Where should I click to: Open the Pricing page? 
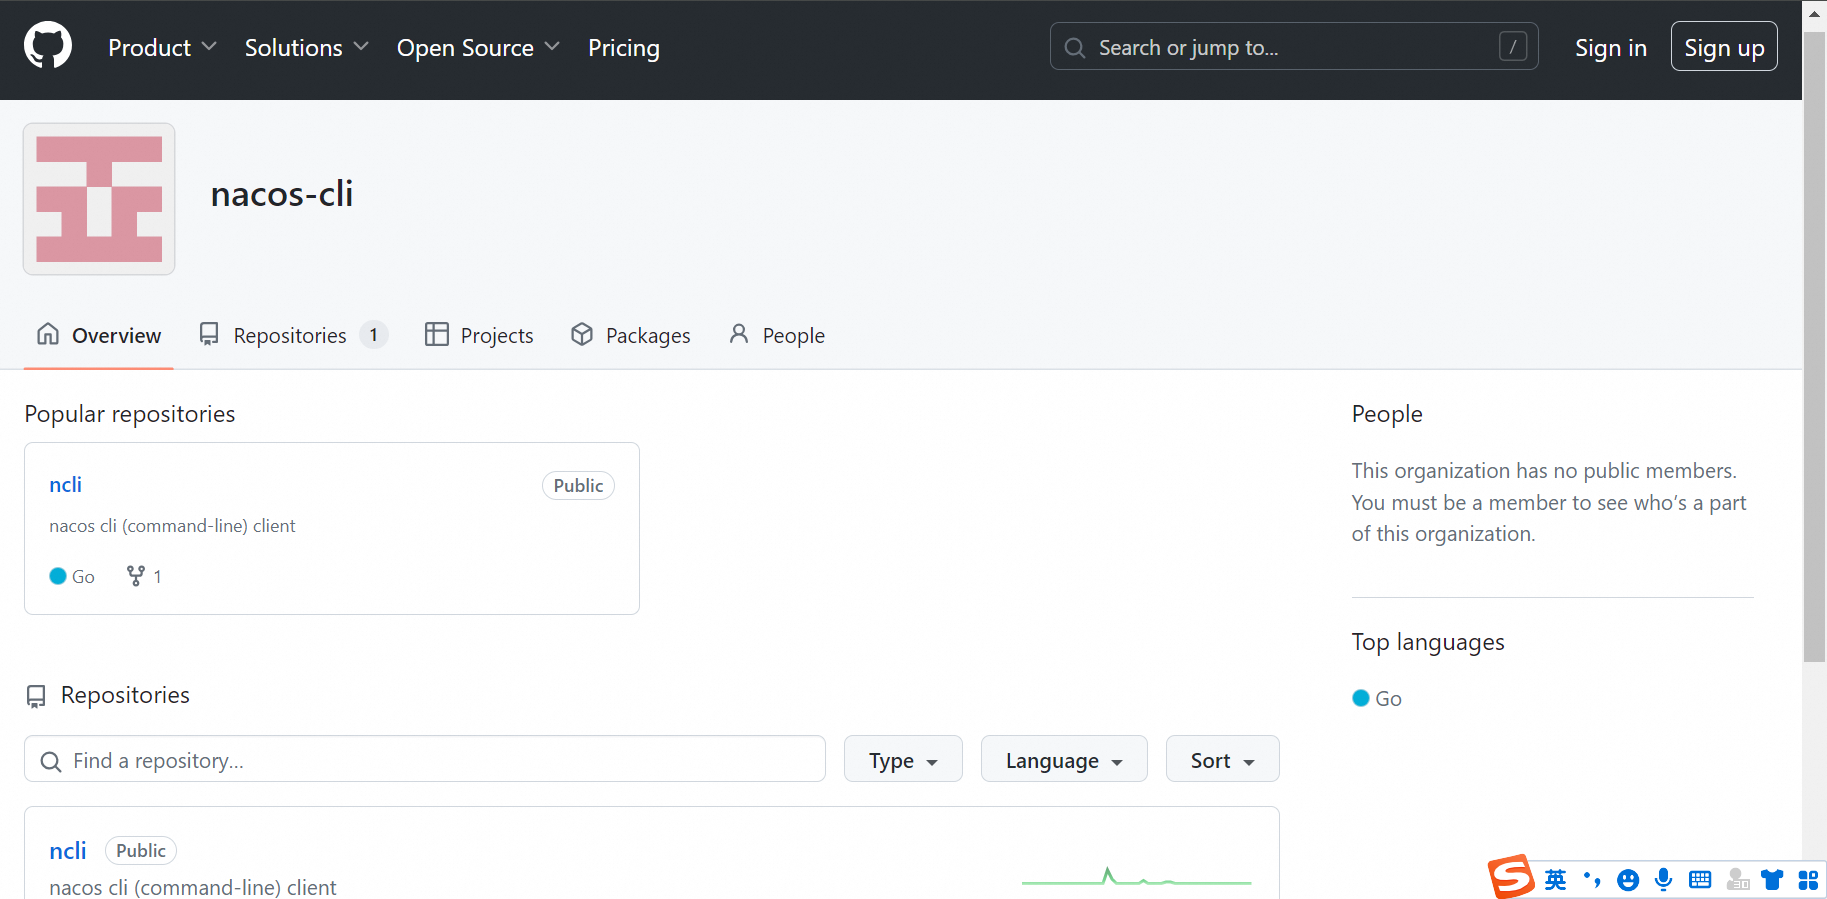(624, 48)
